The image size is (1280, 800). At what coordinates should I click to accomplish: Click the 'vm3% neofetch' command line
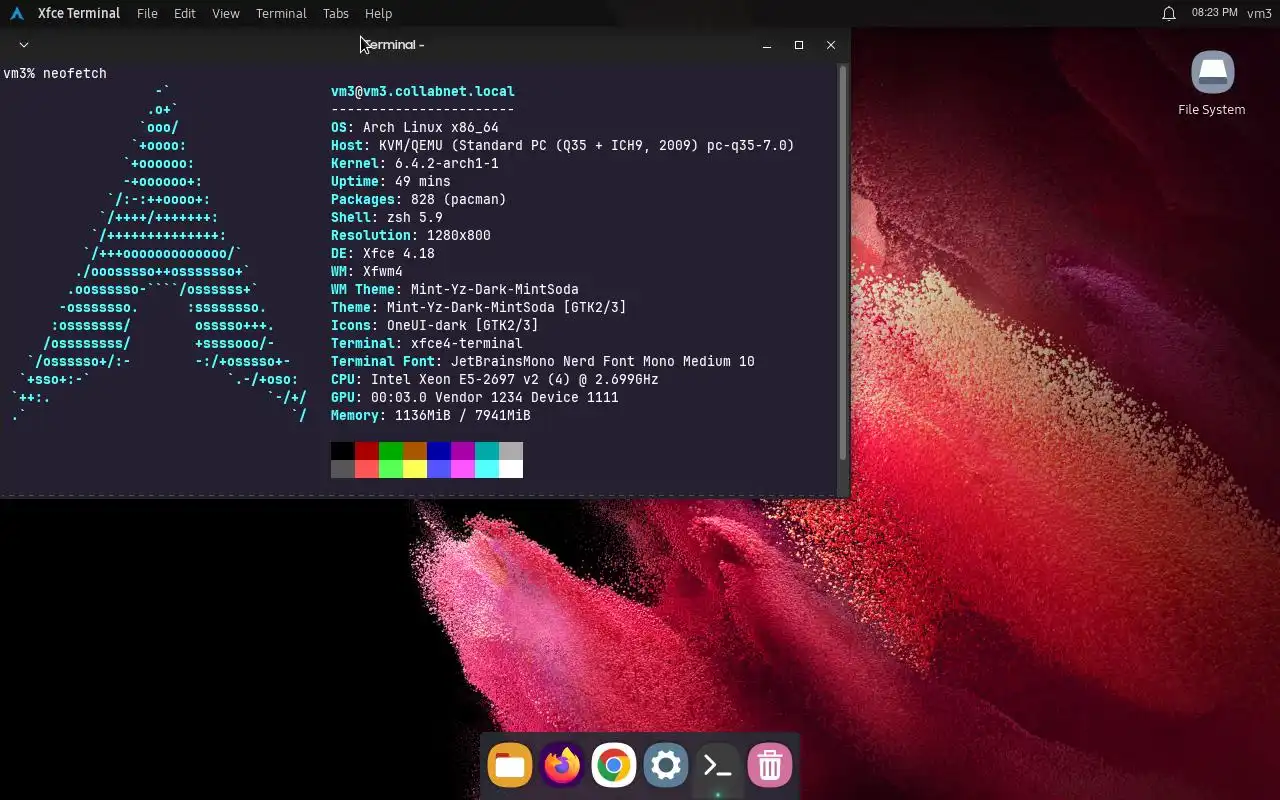tap(55, 73)
